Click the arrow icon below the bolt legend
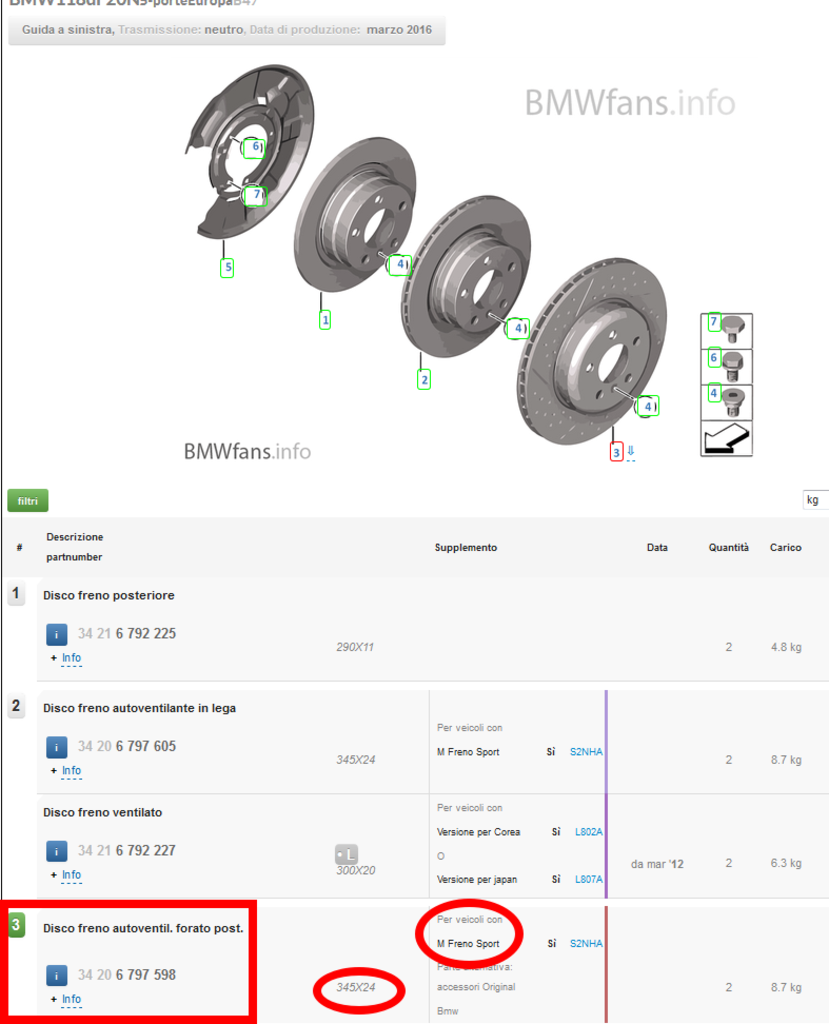The height and width of the screenshot is (1024, 829). (x=726, y=438)
